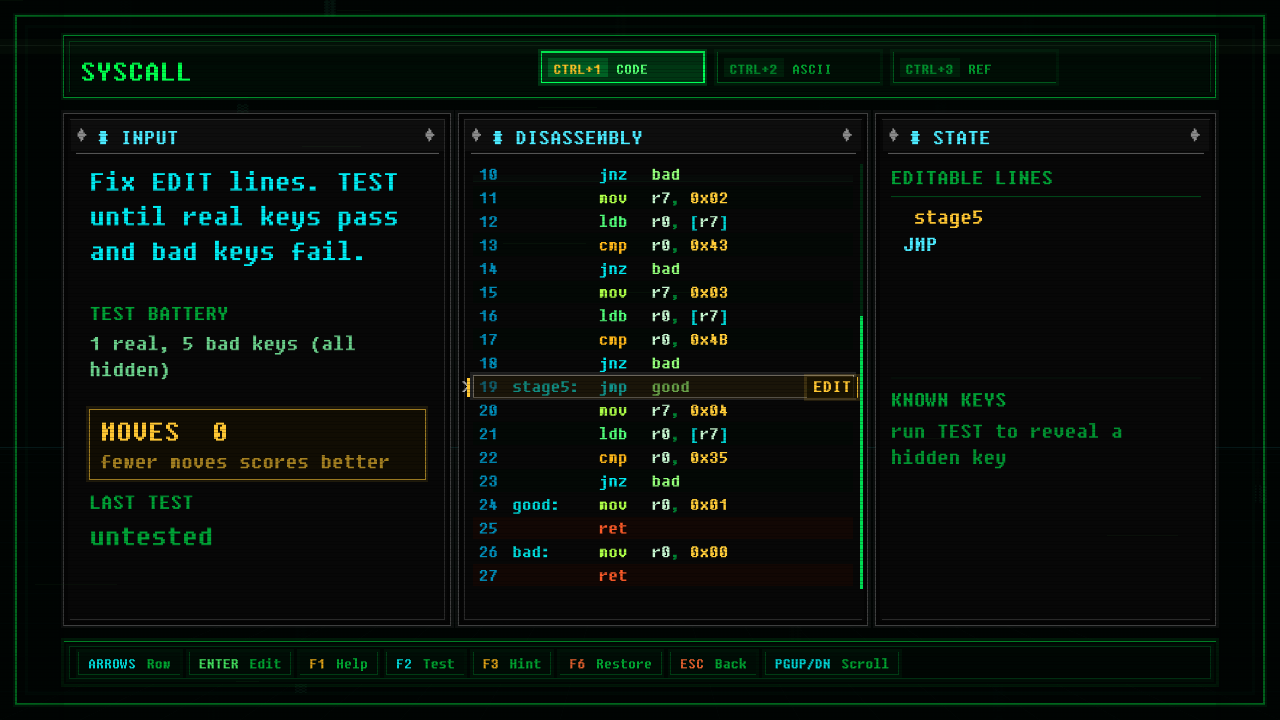Click the '1 real, 5 bad keys' text
The image size is (1280, 720).
click(x=222, y=357)
